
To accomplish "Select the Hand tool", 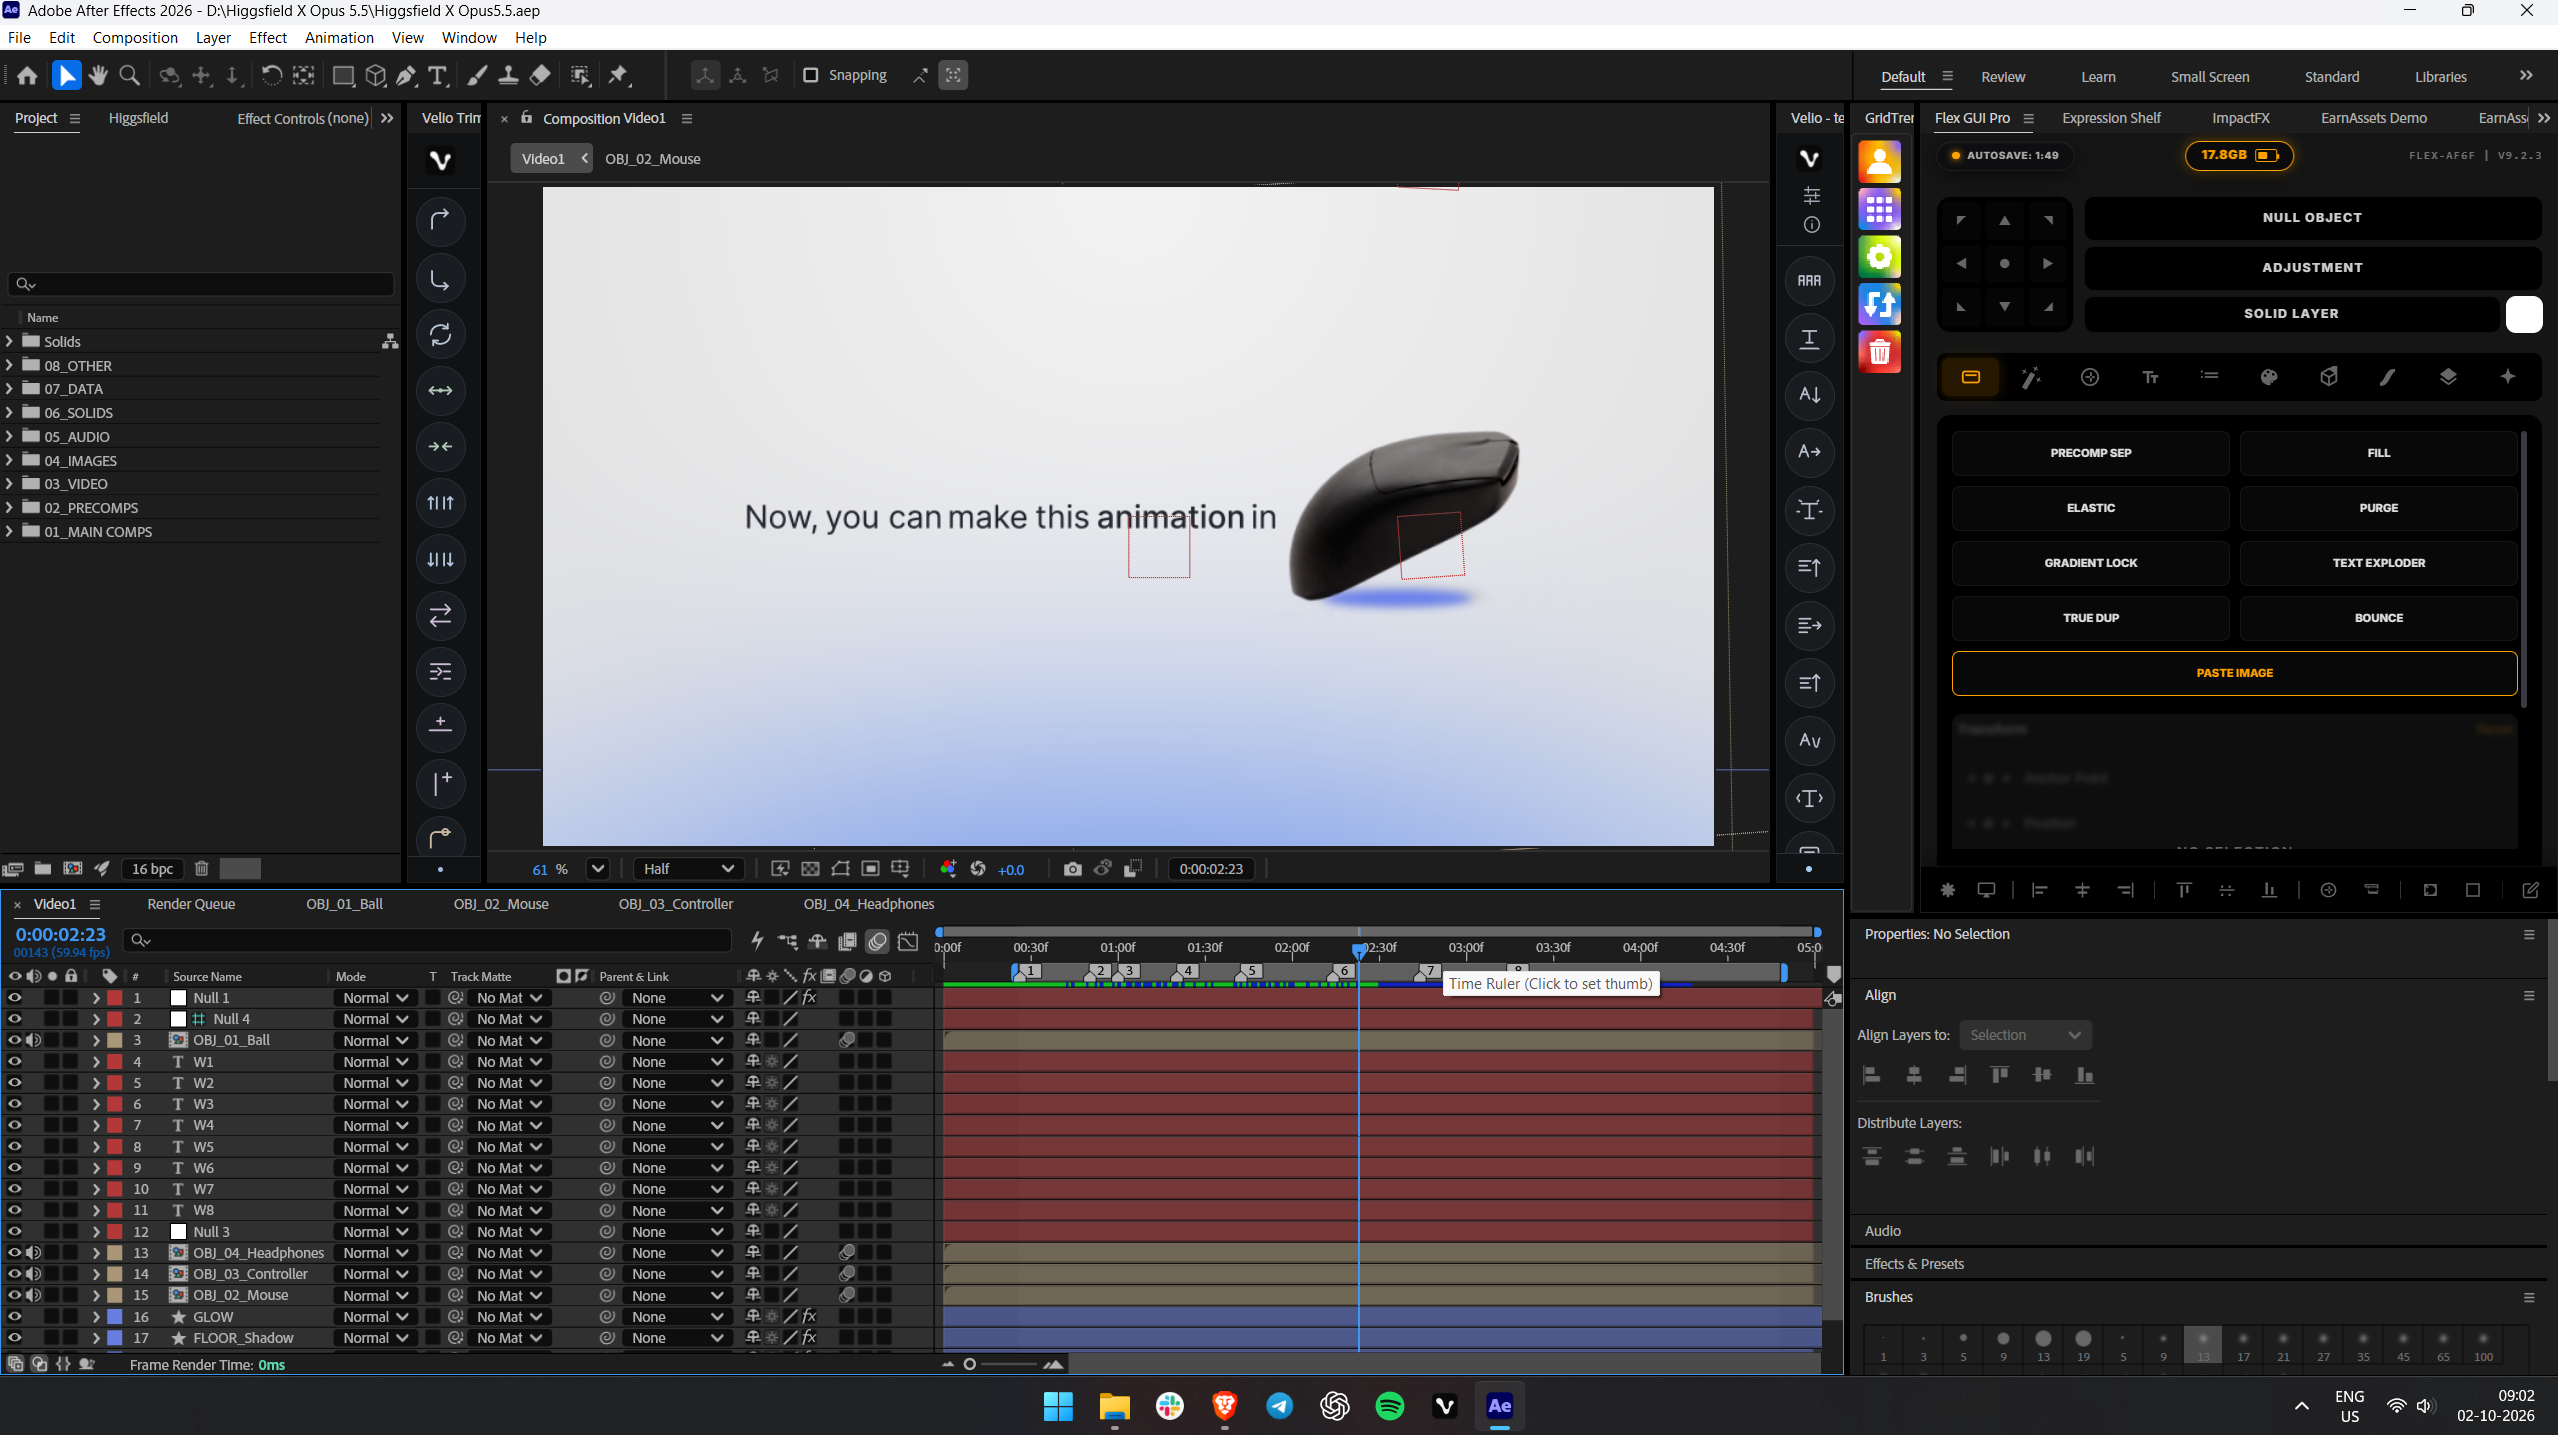I will point(98,75).
